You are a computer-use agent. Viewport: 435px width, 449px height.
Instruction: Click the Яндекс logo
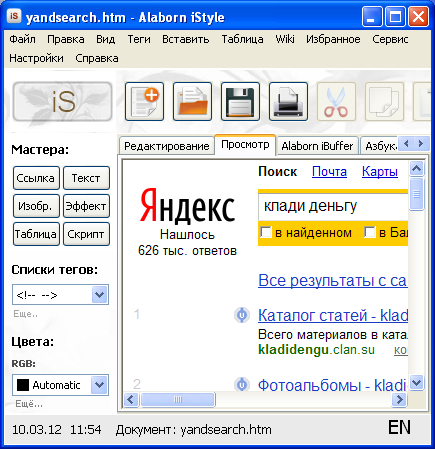click(x=187, y=207)
